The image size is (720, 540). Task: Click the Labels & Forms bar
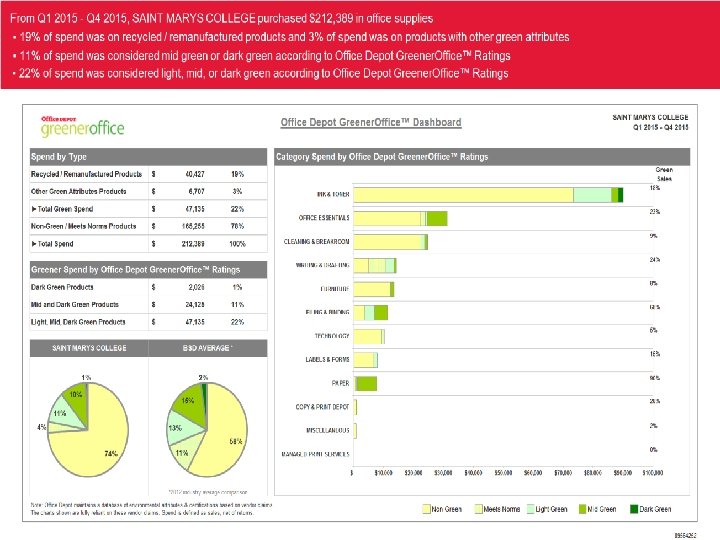click(x=366, y=360)
